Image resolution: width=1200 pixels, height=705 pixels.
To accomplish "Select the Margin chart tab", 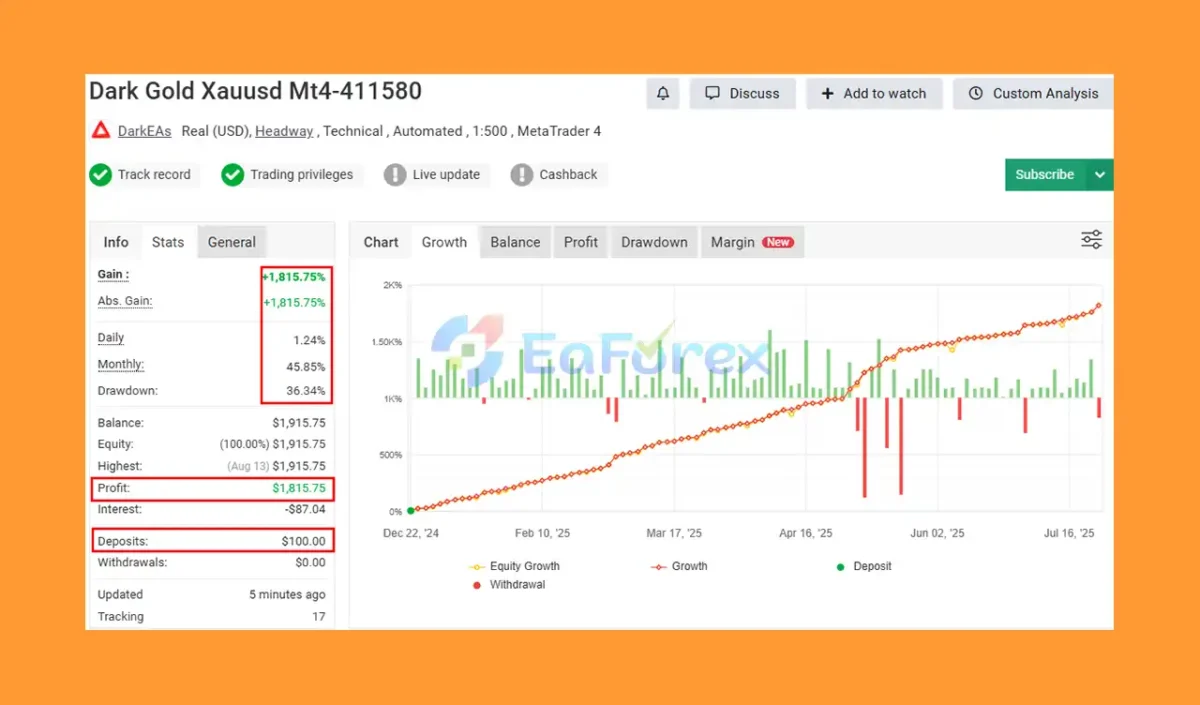I will (752, 242).
